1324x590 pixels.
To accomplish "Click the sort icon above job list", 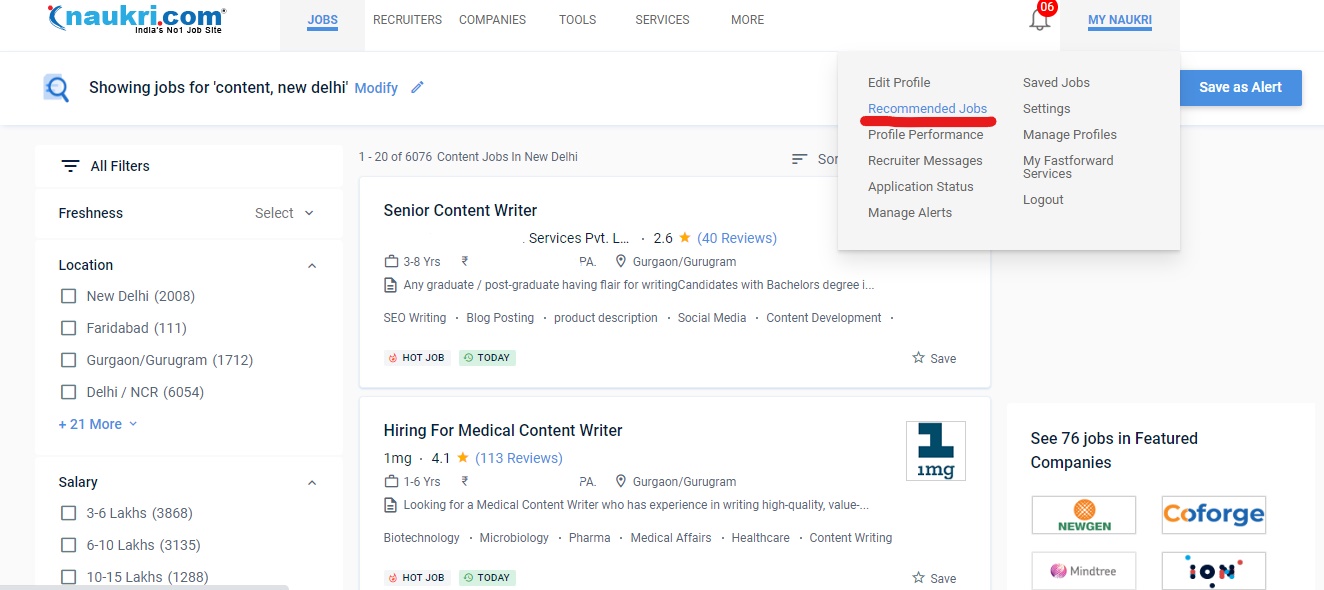I will pos(799,159).
